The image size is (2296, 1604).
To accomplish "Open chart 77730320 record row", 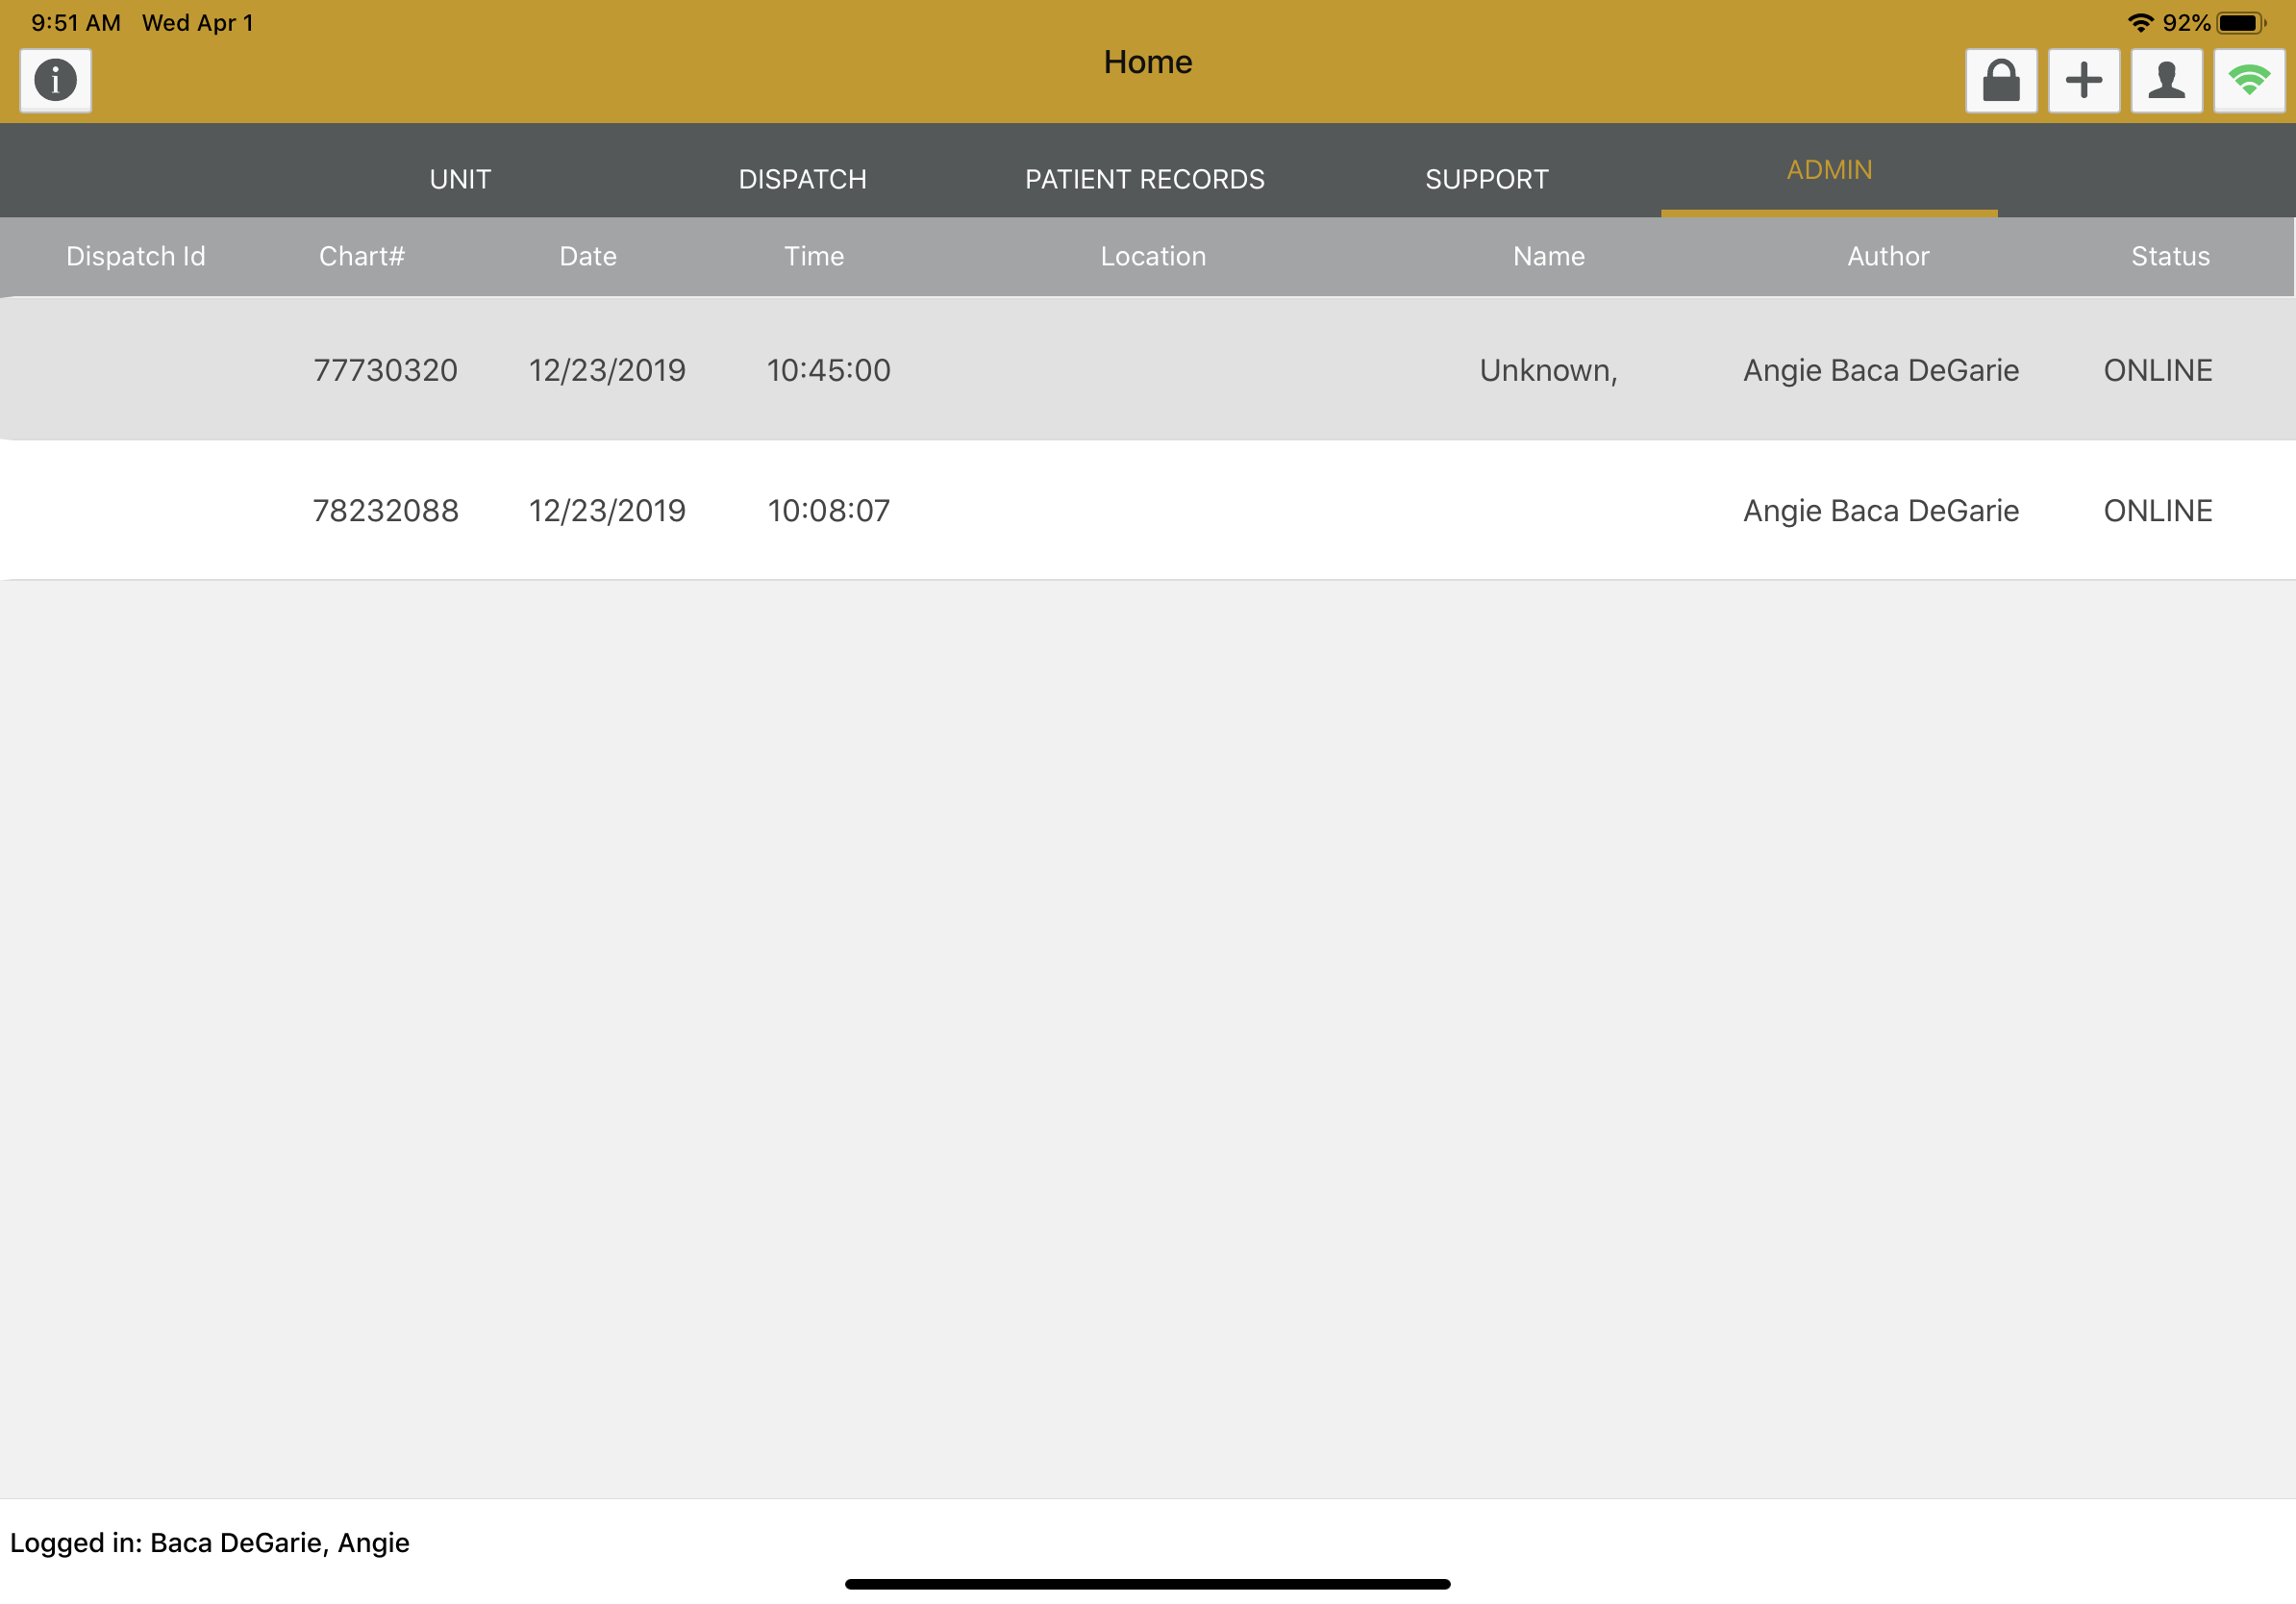I will tap(385, 370).
